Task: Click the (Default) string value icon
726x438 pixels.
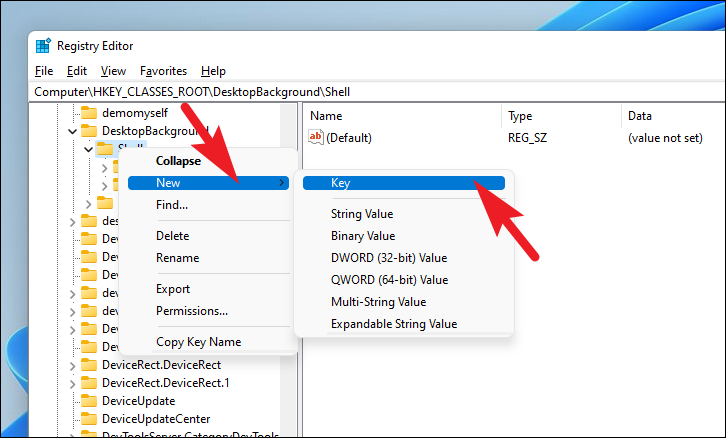Action: pos(316,137)
